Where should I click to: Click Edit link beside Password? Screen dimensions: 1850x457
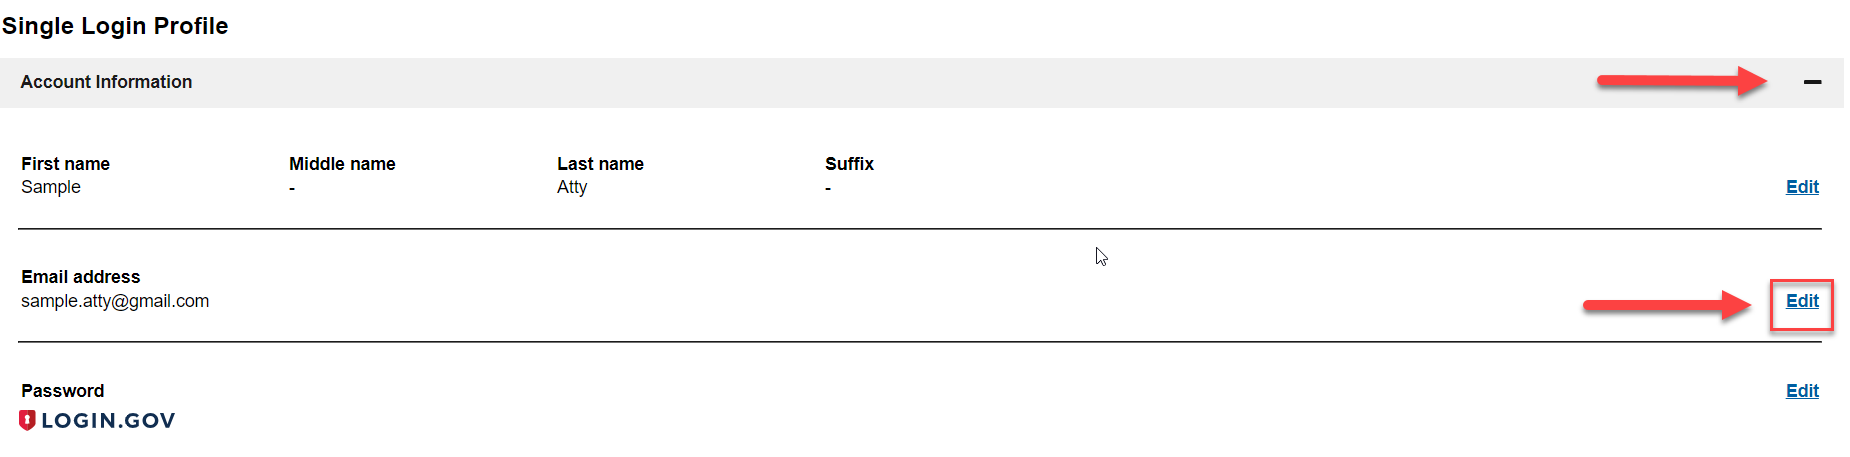1802,391
